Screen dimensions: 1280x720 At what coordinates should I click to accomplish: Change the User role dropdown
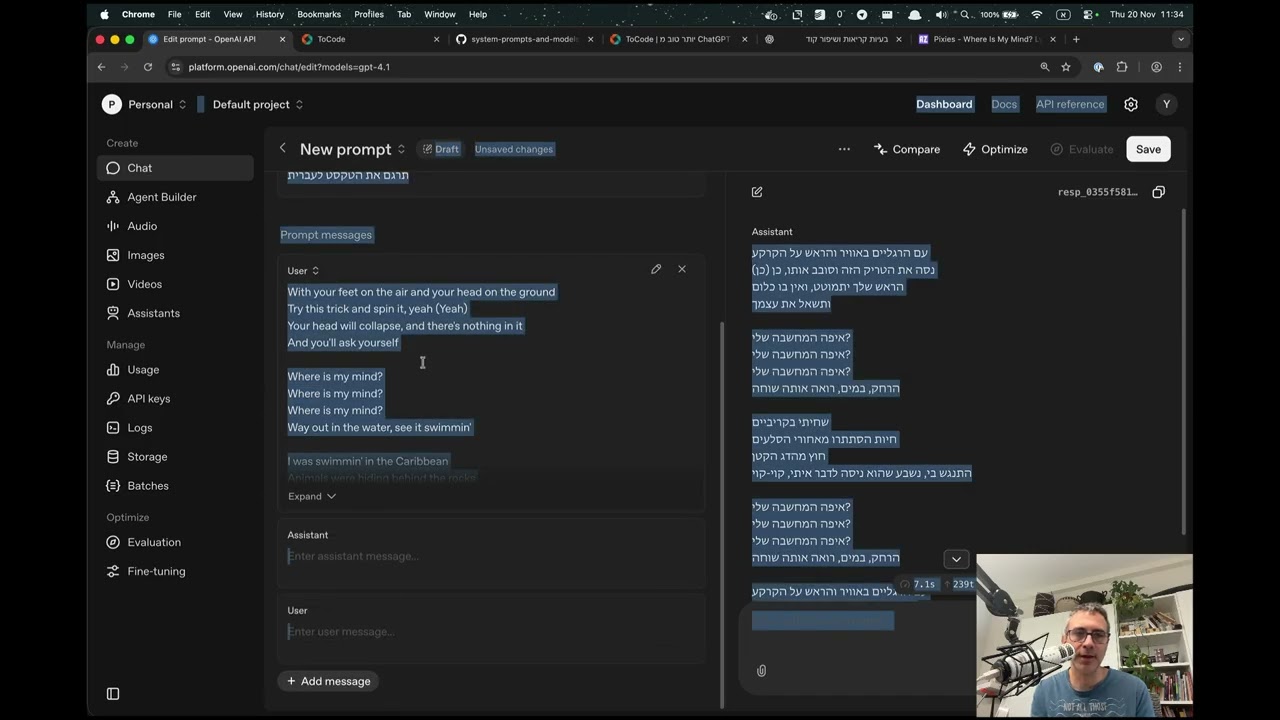pyautogui.click(x=303, y=271)
